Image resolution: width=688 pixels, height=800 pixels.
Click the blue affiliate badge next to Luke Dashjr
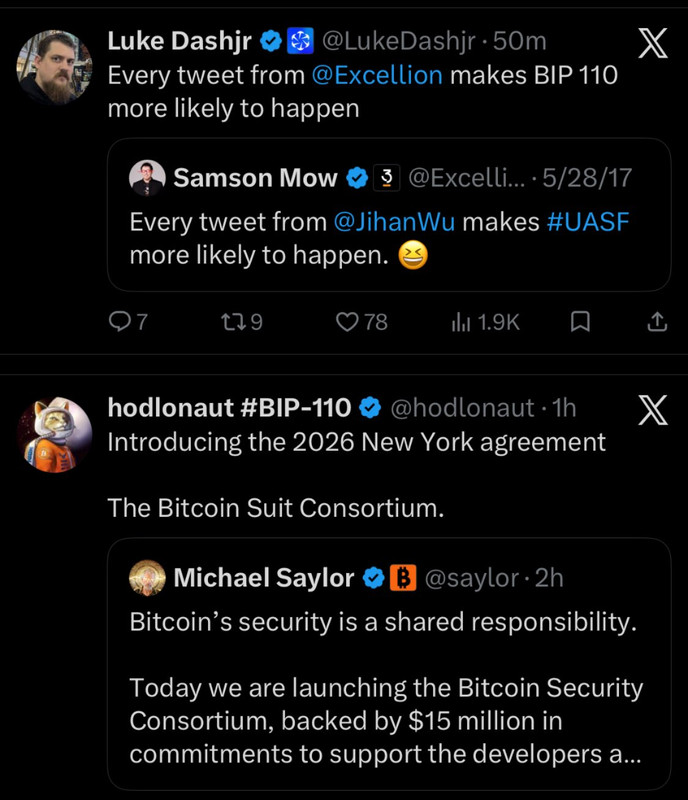point(300,41)
